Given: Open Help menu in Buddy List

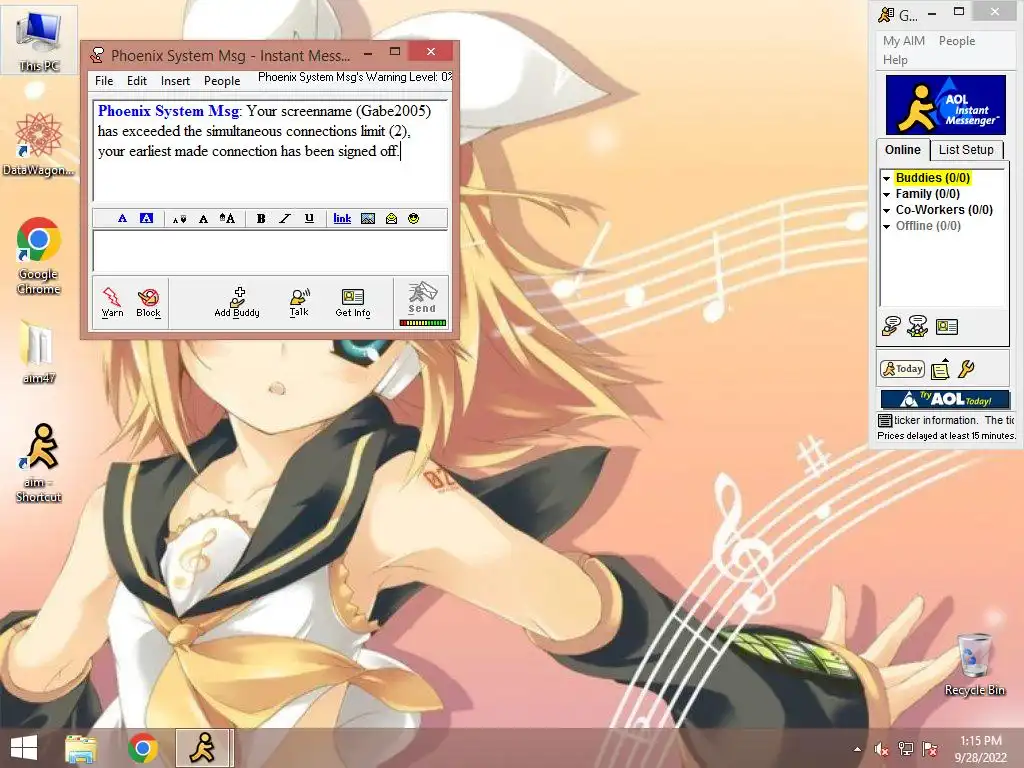Looking at the screenshot, I should (895, 59).
